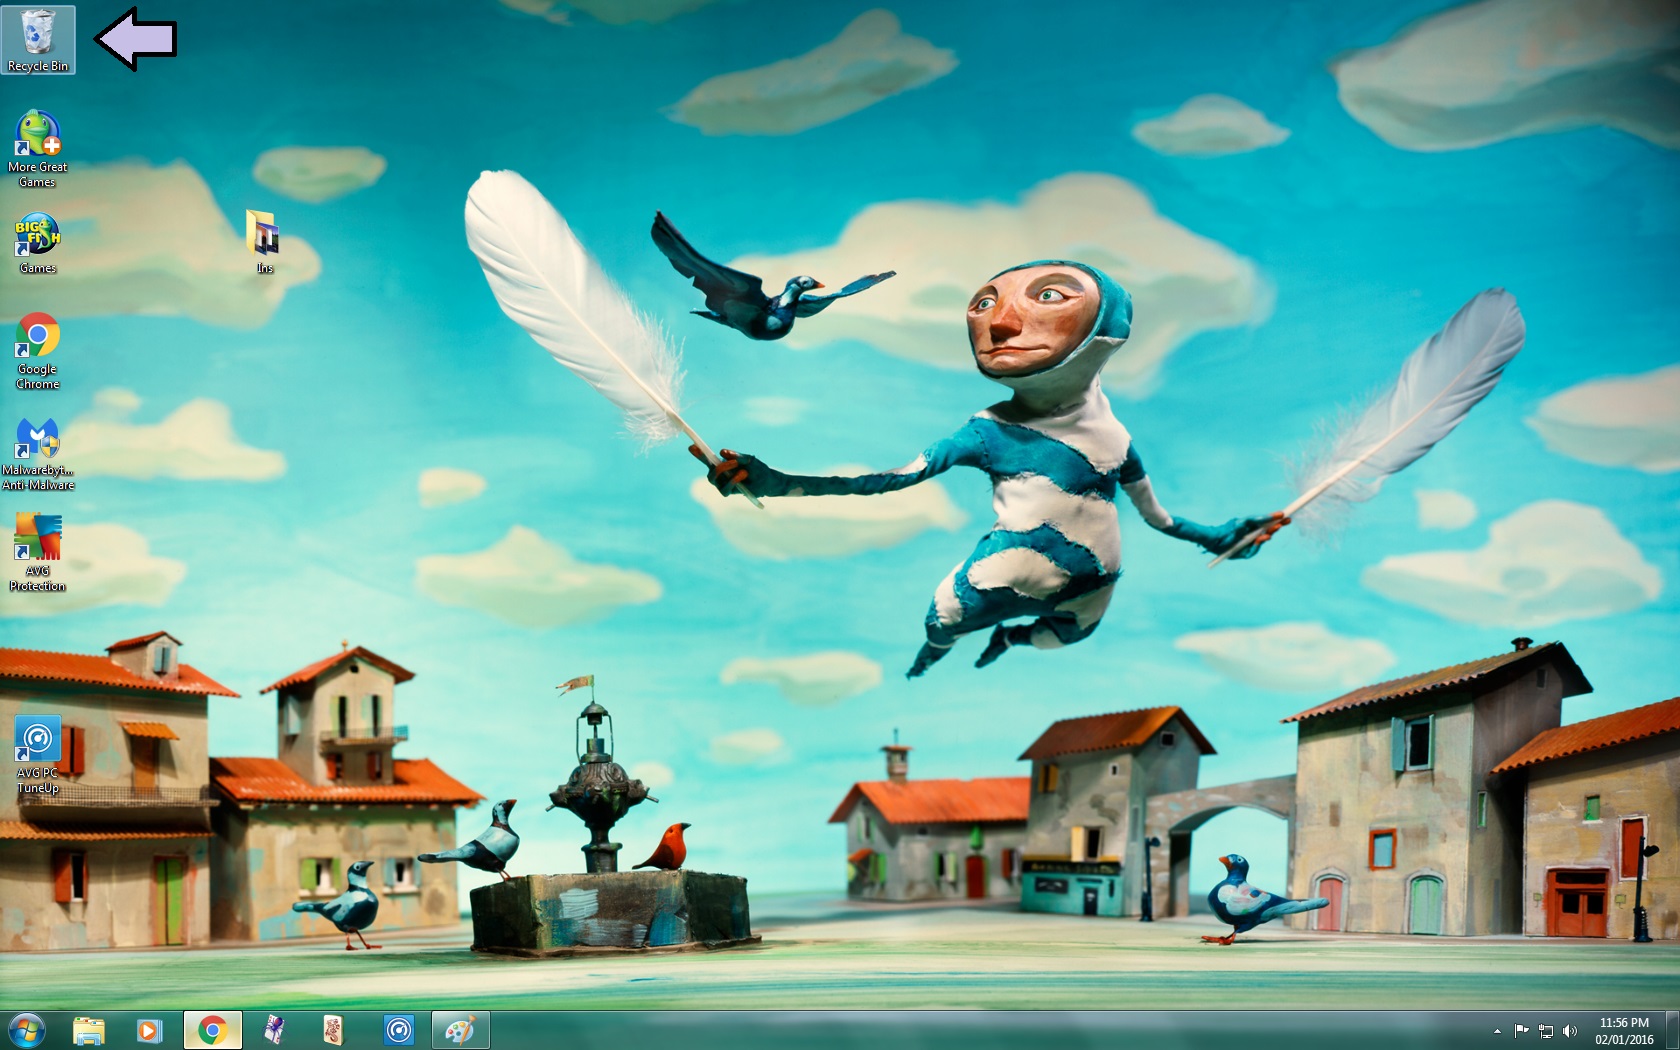Screen dimensions: 1680x1050
Task: Select the AVG Protection desktop shortcut
Action: (x=38, y=552)
